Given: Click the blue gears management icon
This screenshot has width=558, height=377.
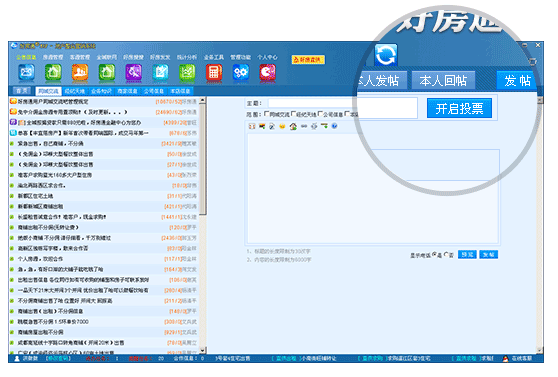Looking at the screenshot, I should point(241,72).
